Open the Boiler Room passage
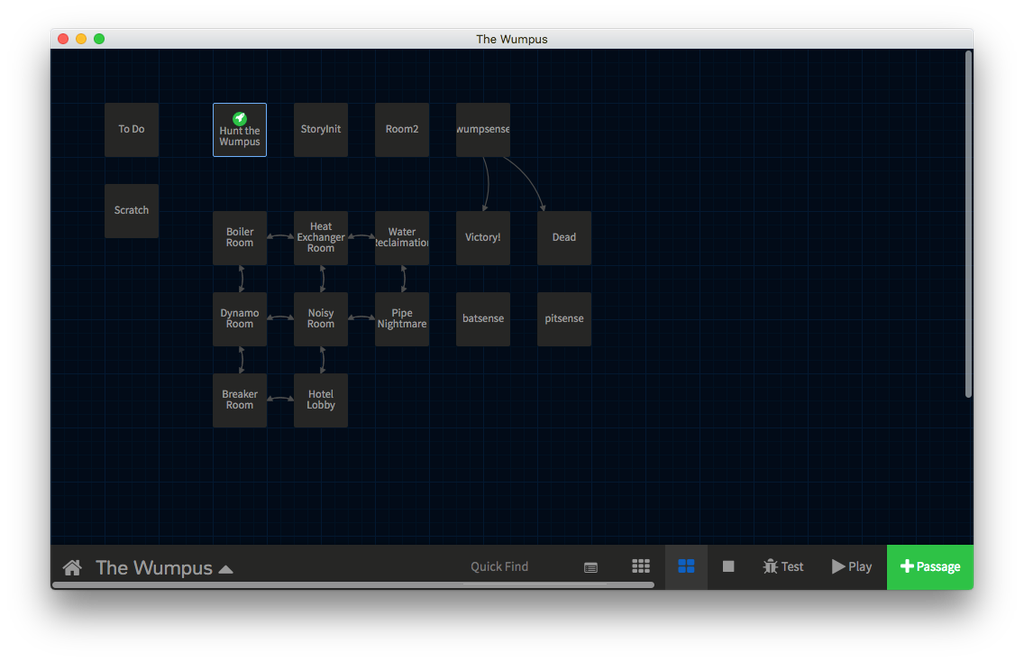The height and width of the screenshot is (662, 1024). coord(240,238)
